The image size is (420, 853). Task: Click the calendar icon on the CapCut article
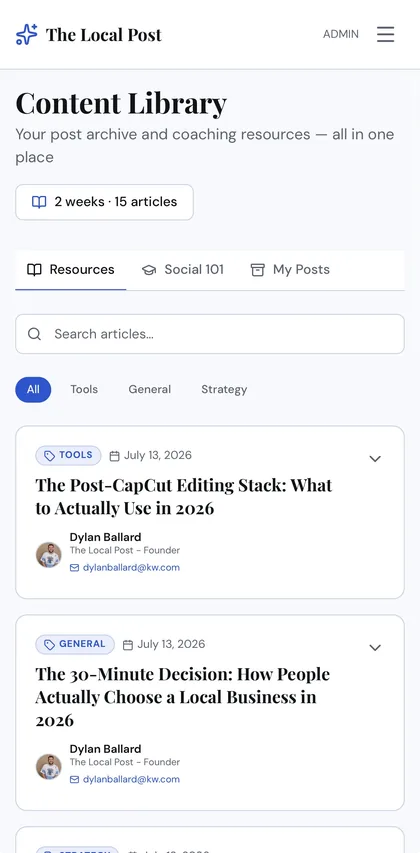[114, 456]
